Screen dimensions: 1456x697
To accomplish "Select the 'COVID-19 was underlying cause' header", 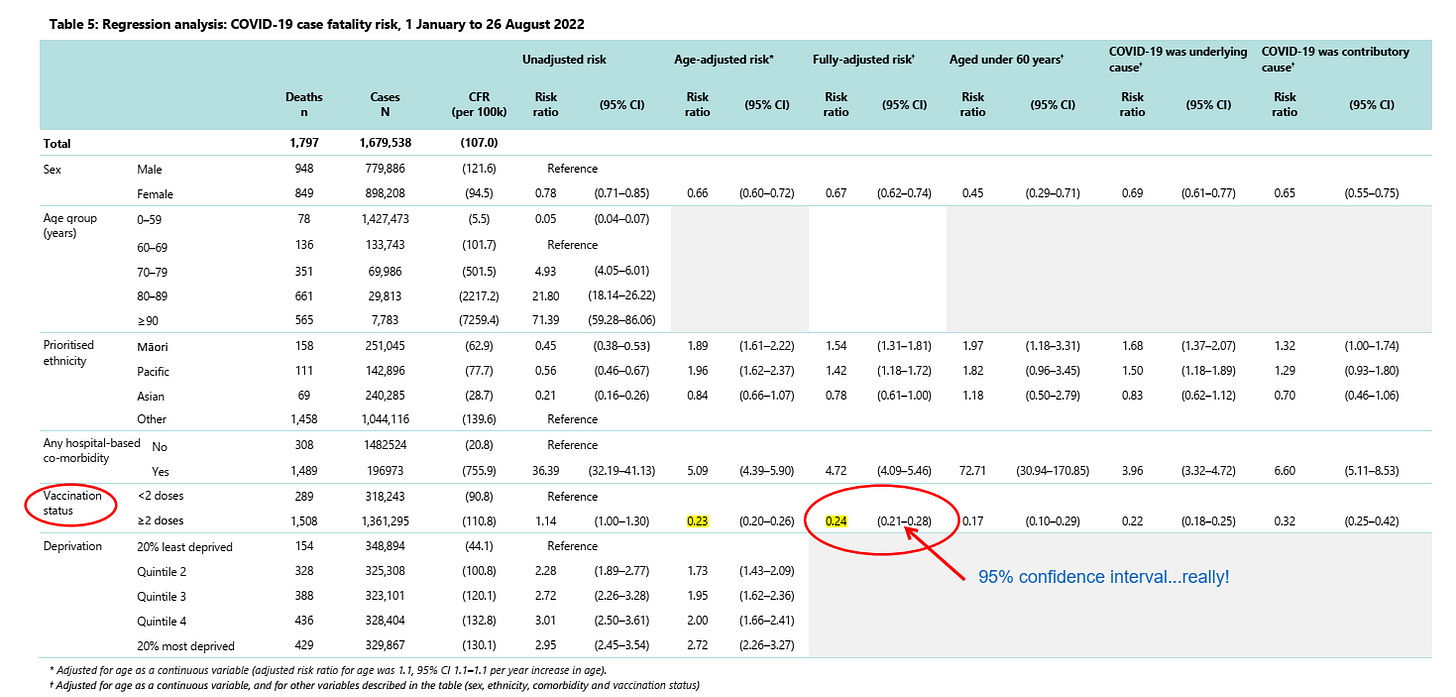I will (x=1176, y=60).
